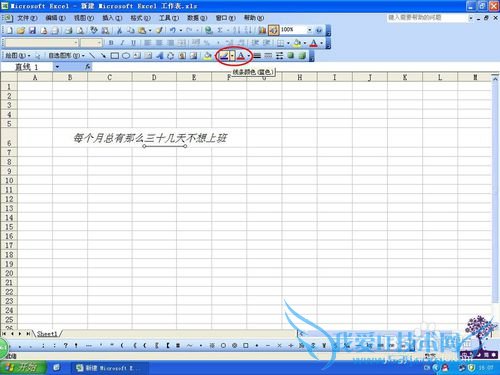Apply Shadow Style with the green square icon

[x=291, y=56]
